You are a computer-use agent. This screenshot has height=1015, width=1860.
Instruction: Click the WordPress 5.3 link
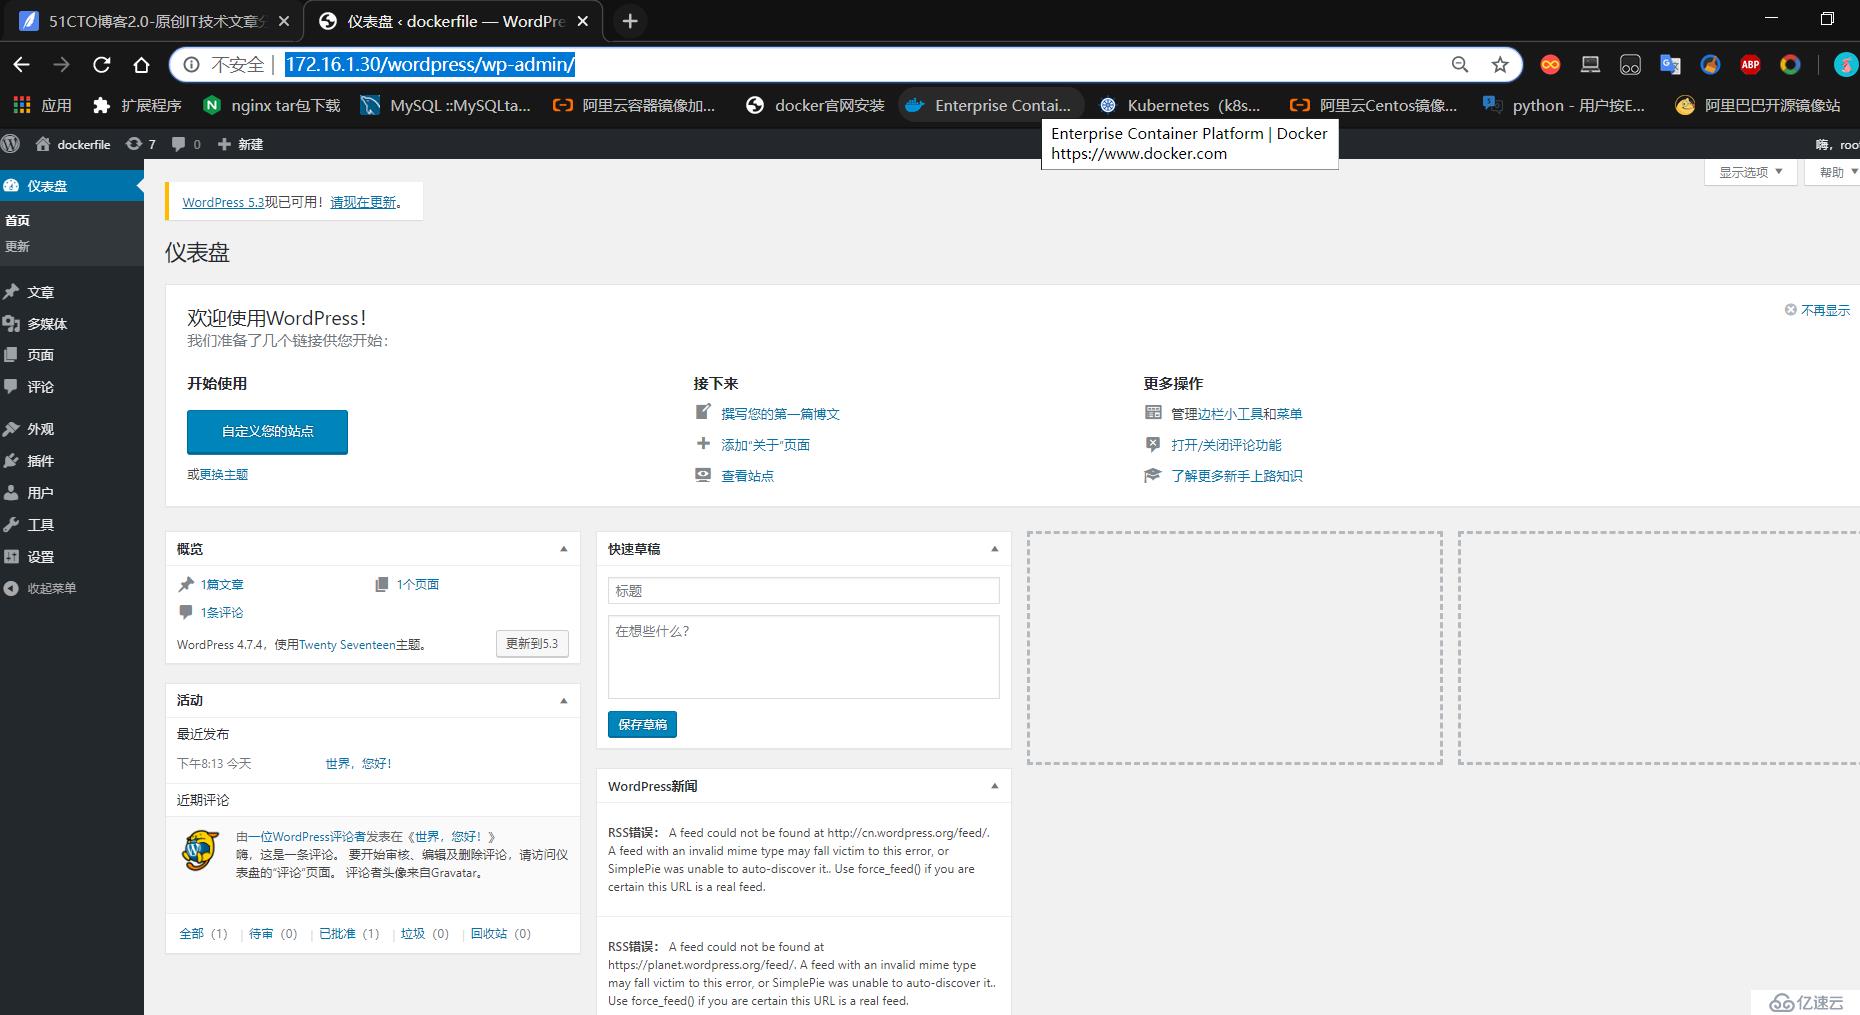pos(223,202)
